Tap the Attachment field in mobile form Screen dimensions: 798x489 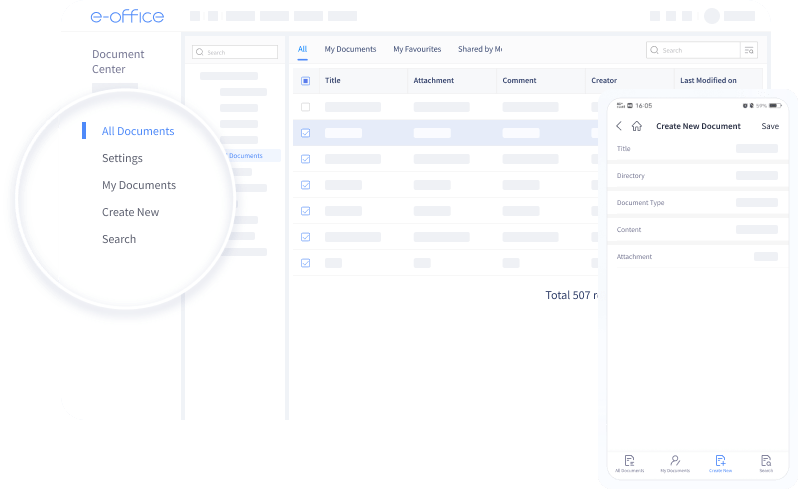[697, 256]
